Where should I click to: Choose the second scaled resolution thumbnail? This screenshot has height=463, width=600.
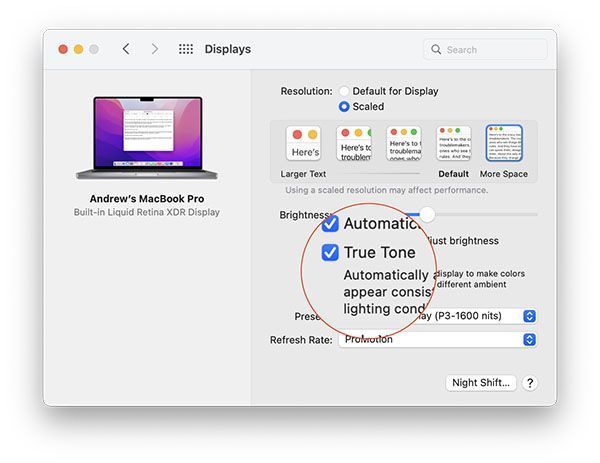(354, 143)
